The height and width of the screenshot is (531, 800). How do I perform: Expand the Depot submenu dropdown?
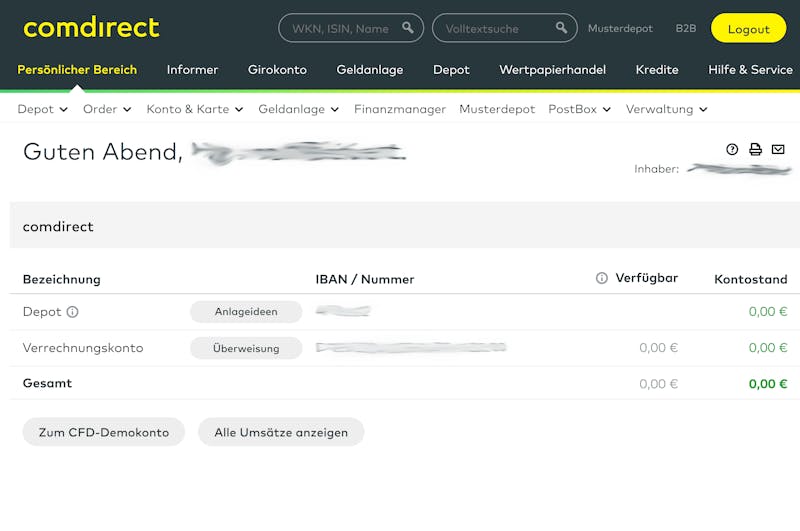[x=42, y=109]
